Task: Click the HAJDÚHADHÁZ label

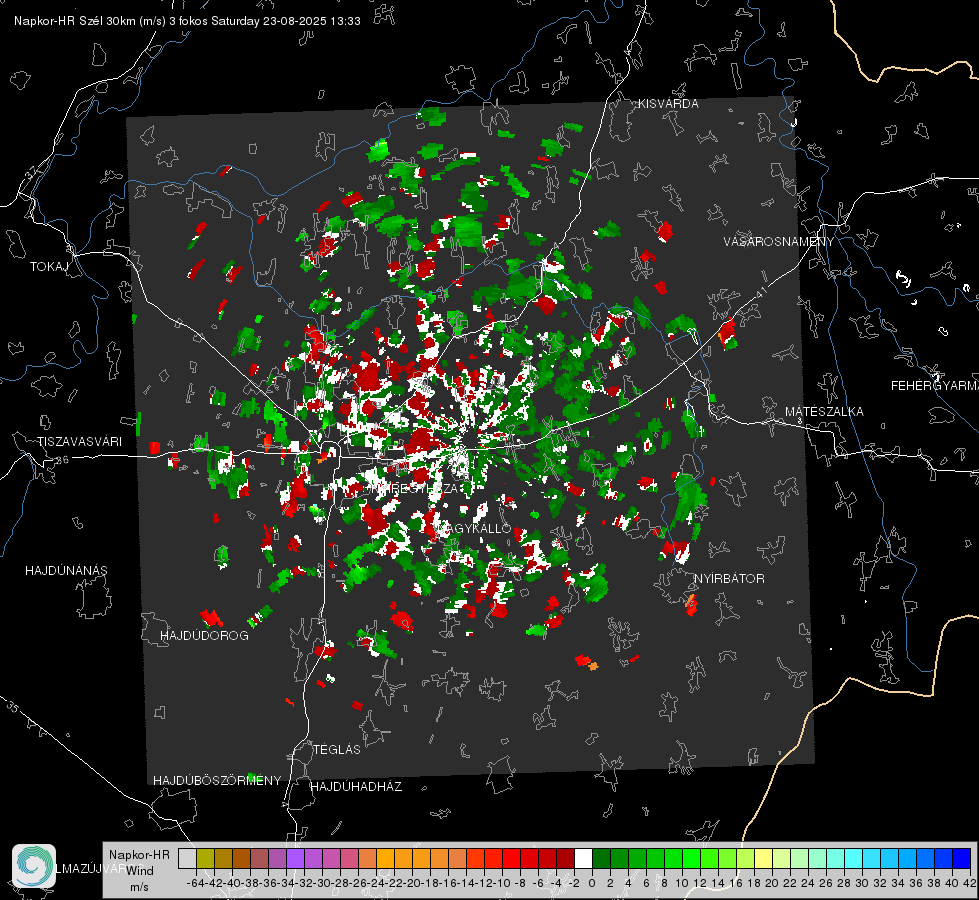Action: pyautogui.click(x=356, y=786)
